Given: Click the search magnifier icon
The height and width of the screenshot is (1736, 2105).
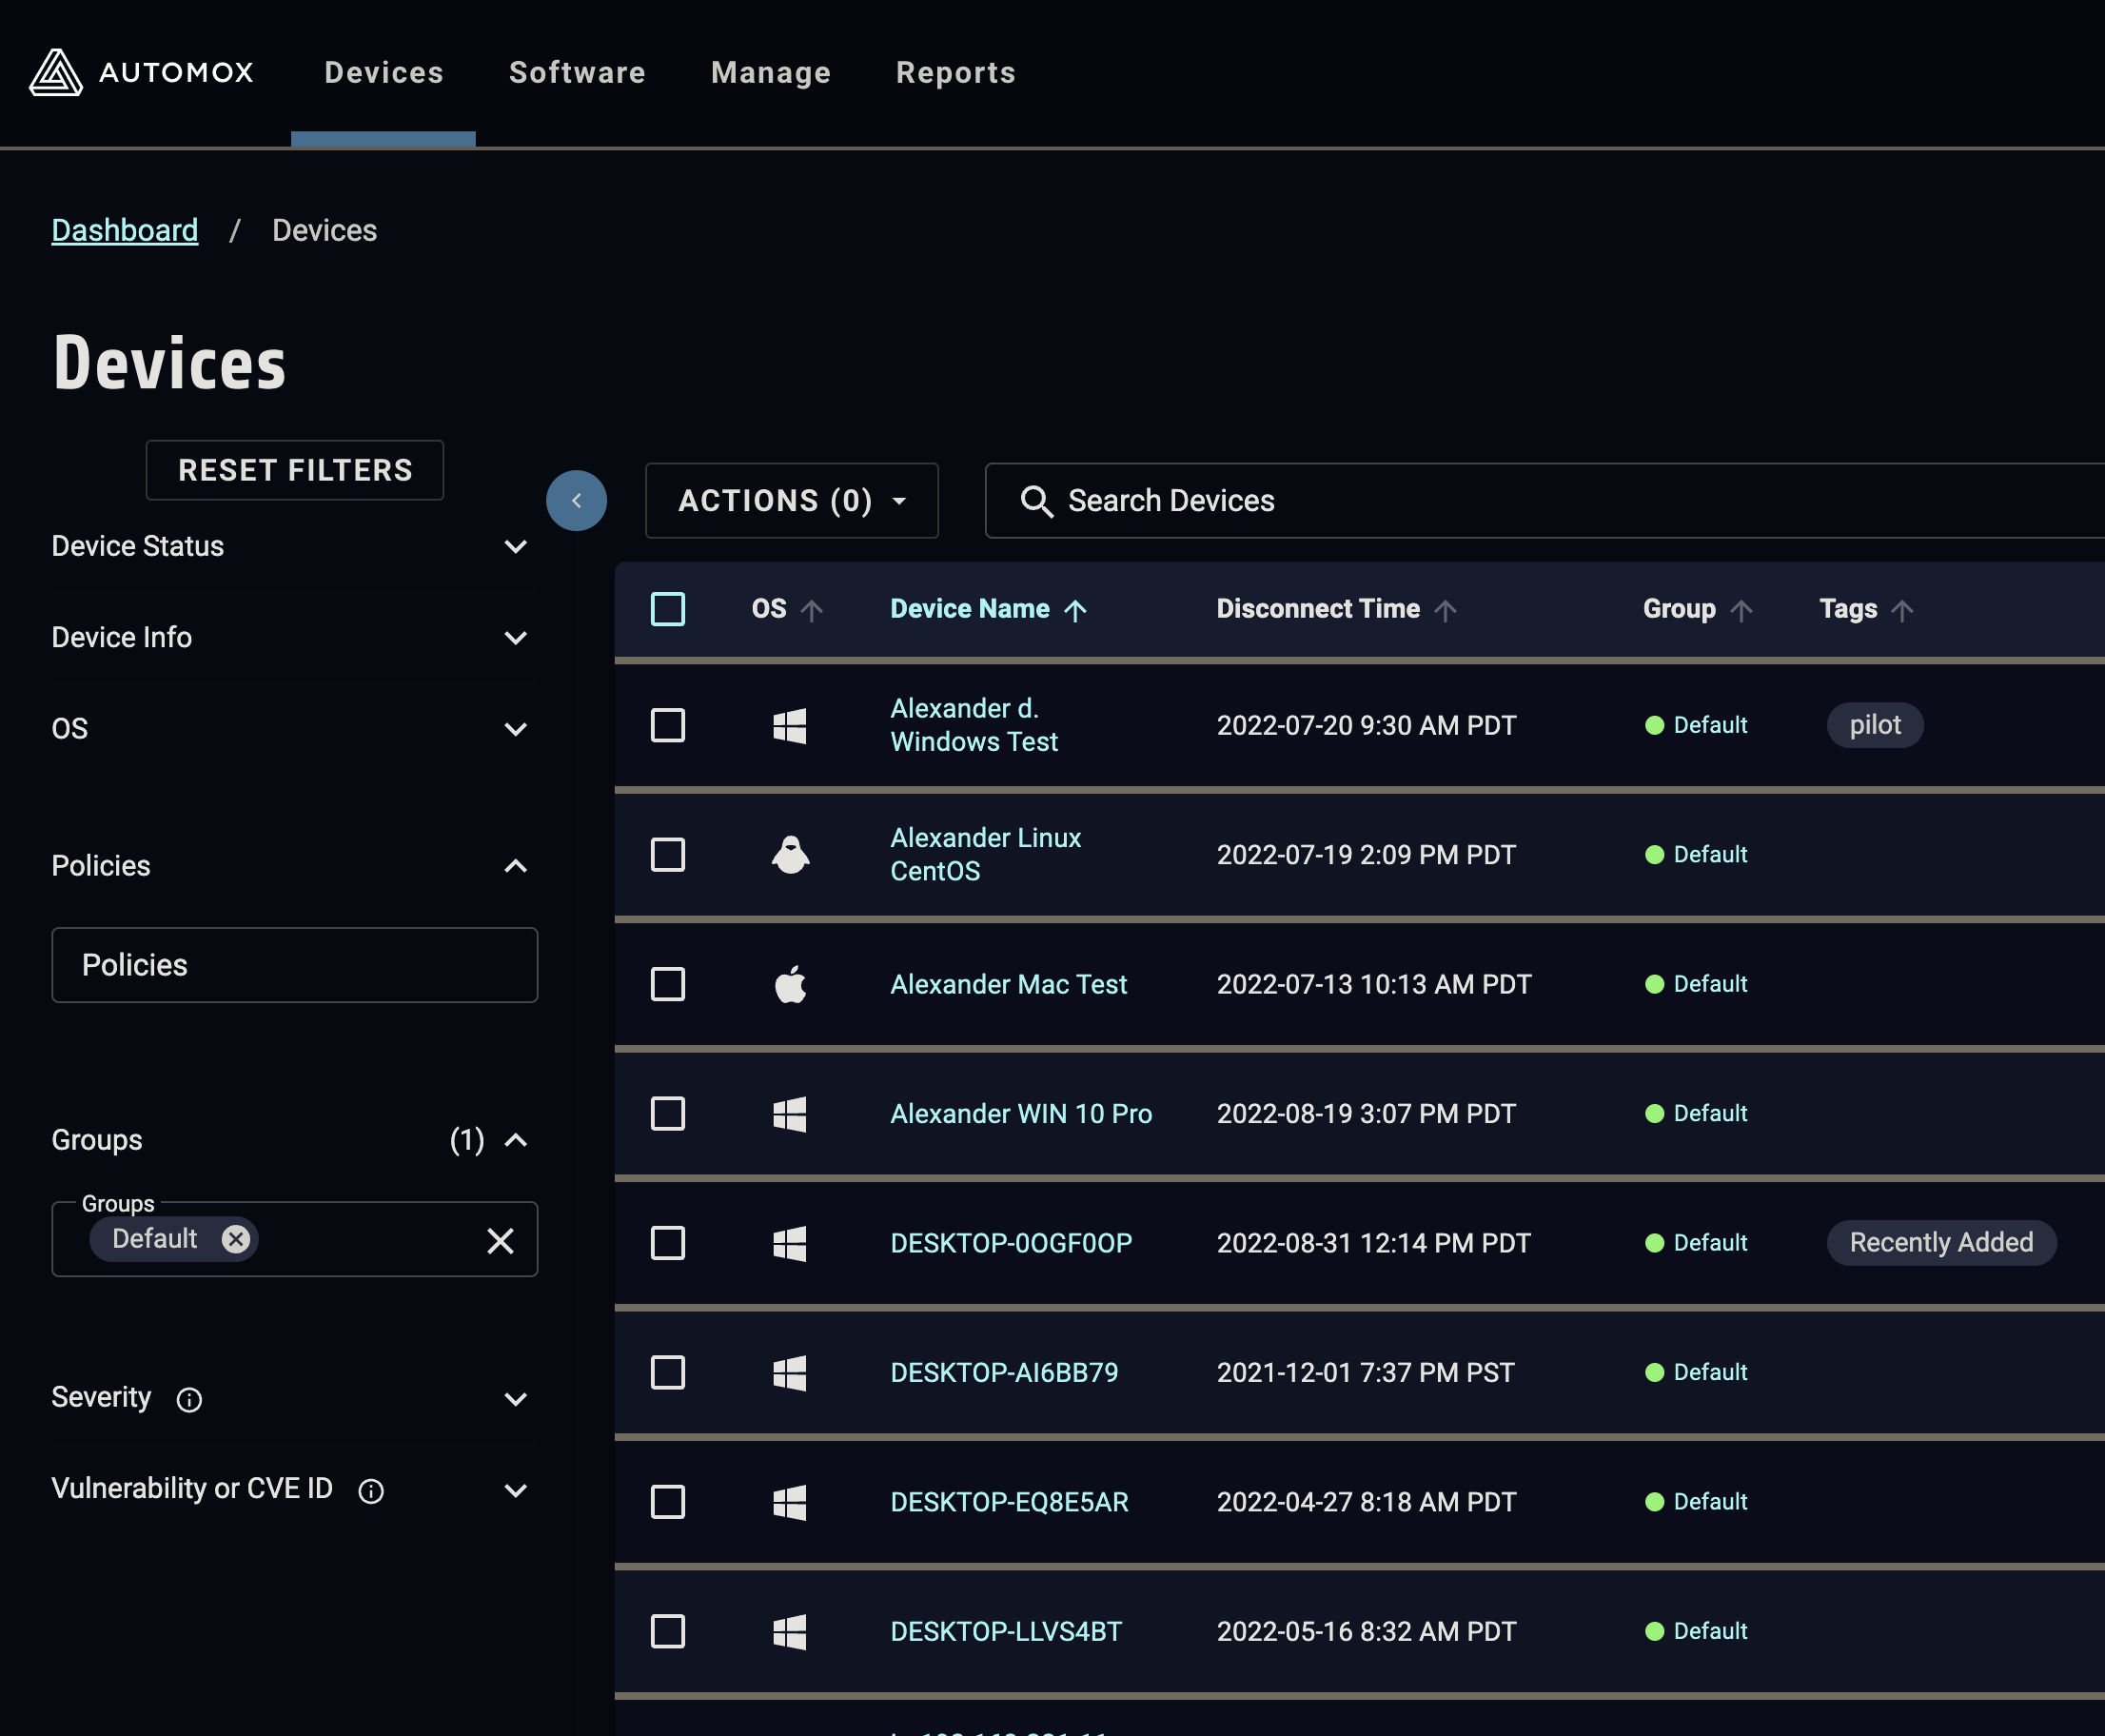Looking at the screenshot, I should [1036, 501].
